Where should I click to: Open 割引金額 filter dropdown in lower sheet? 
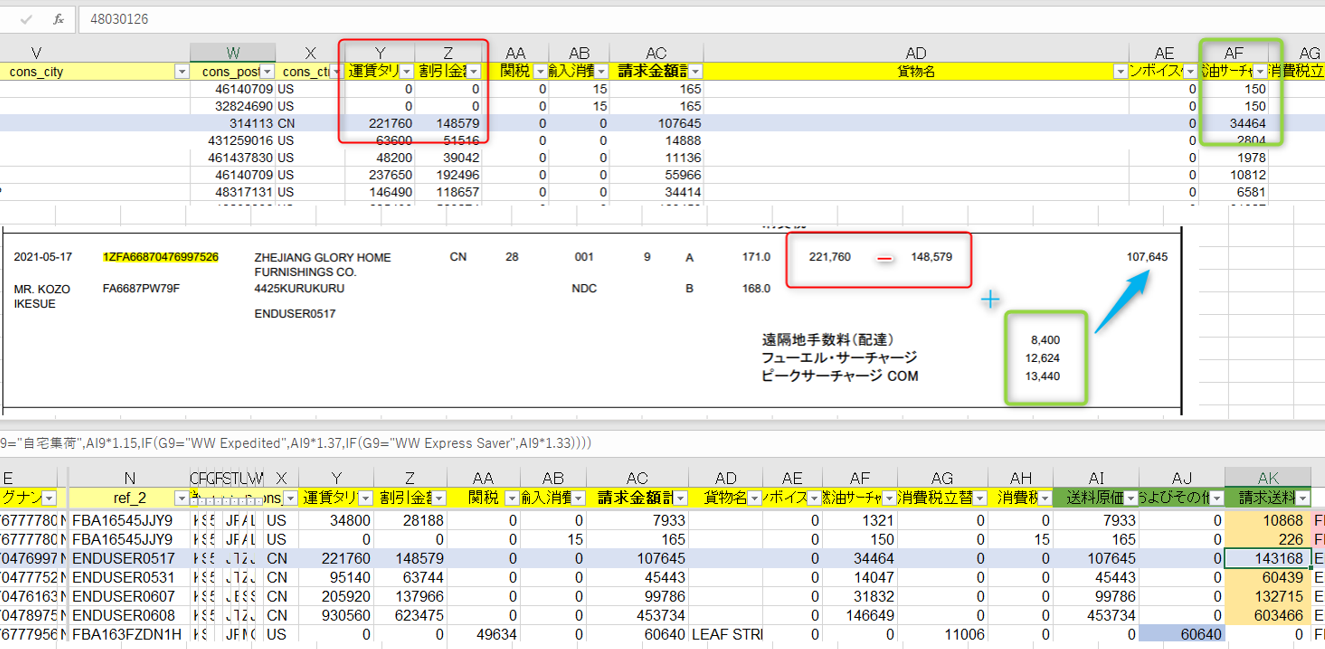437,498
